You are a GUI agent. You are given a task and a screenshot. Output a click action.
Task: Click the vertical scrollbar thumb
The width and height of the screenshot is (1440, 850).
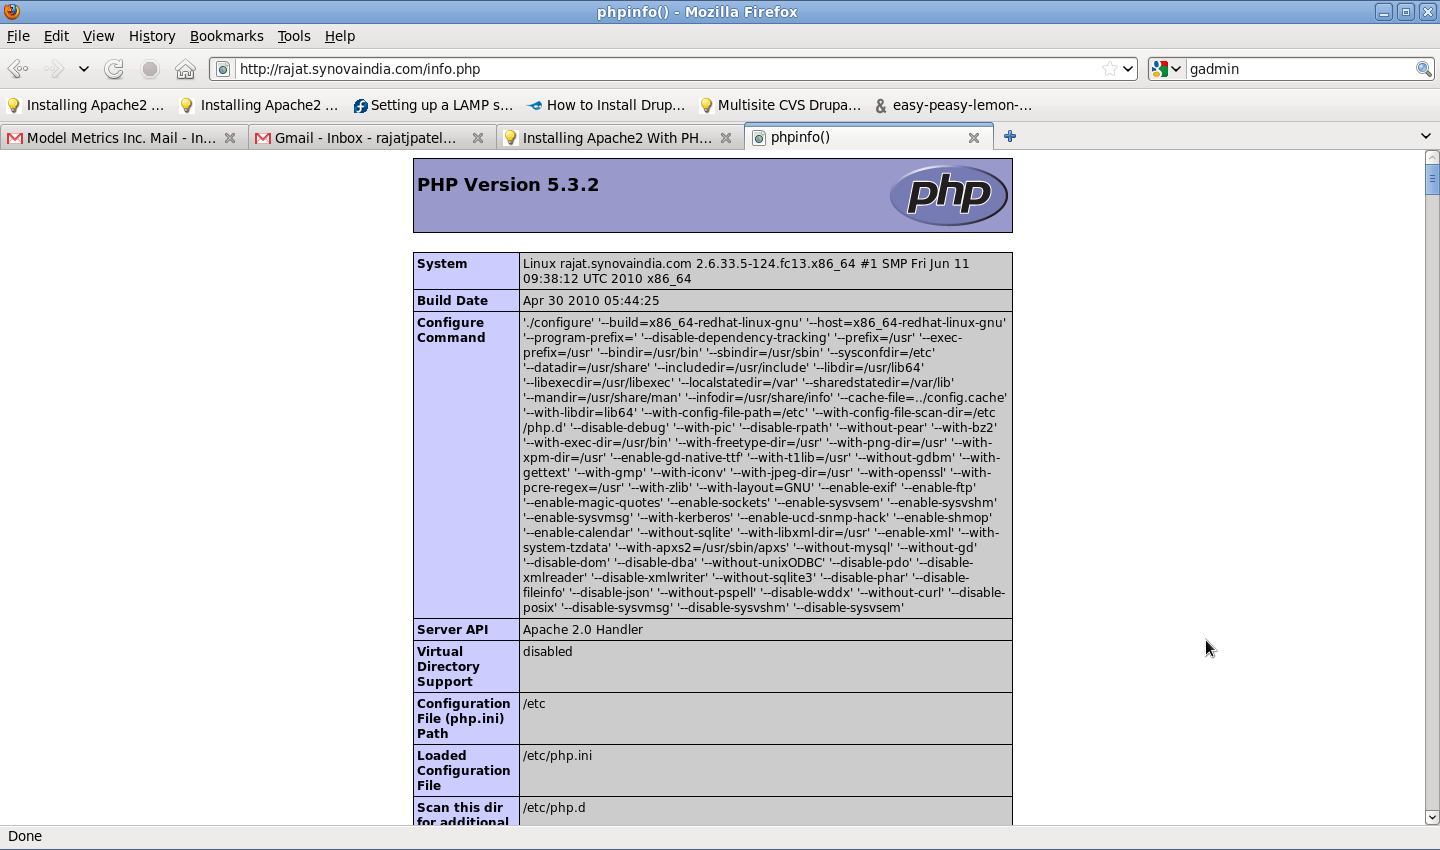(1432, 179)
